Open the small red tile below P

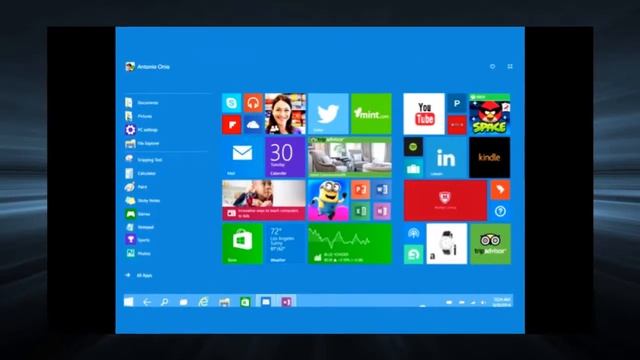(457, 124)
